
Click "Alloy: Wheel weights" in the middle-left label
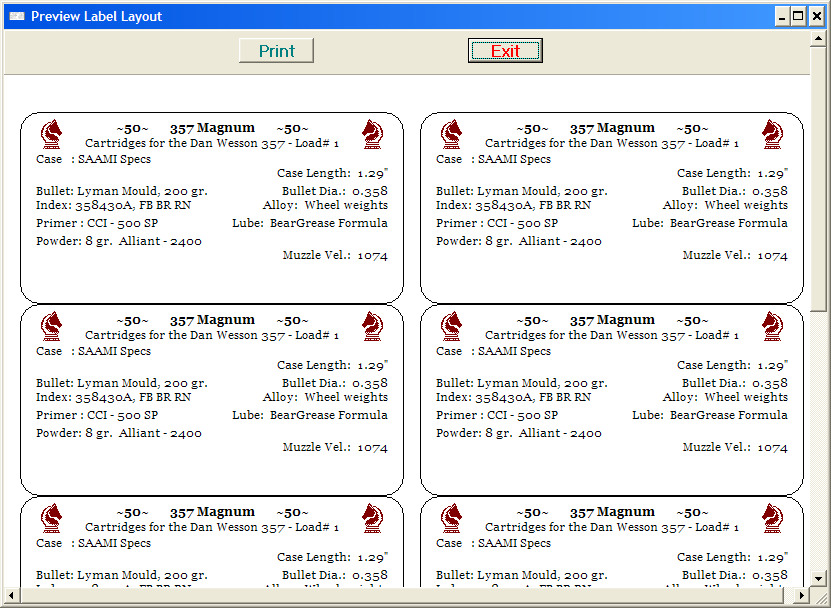click(x=325, y=397)
